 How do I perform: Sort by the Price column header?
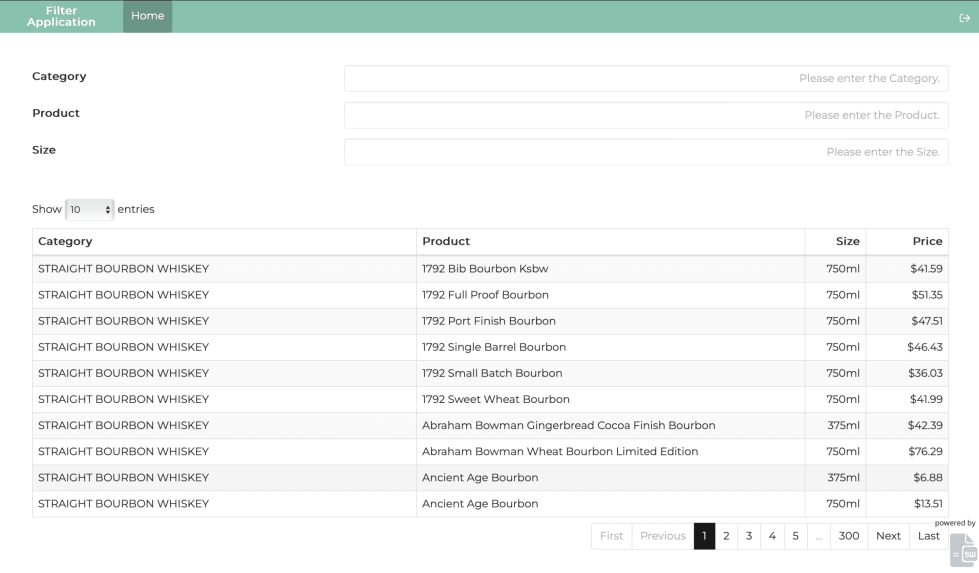(x=907, y=242)
